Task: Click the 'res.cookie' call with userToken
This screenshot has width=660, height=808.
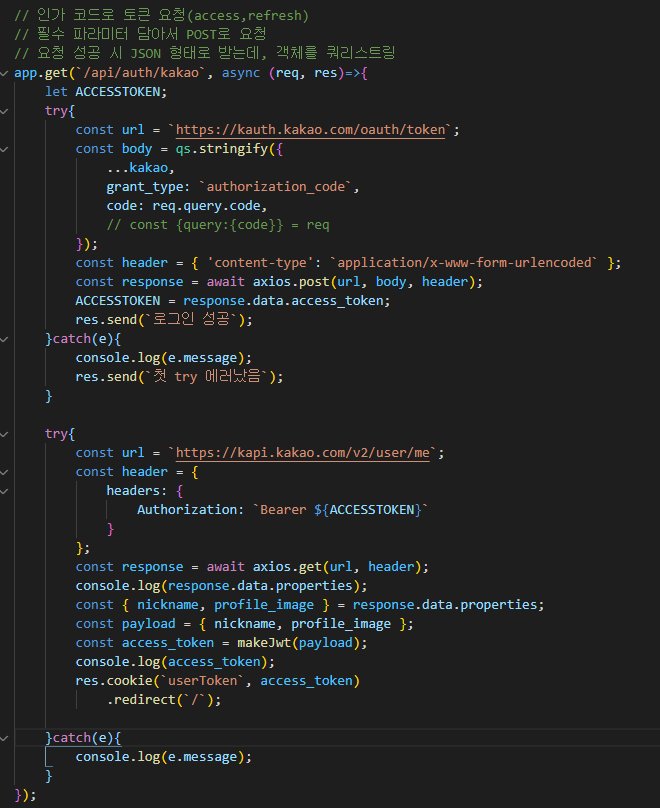Action: coord(217,681)
